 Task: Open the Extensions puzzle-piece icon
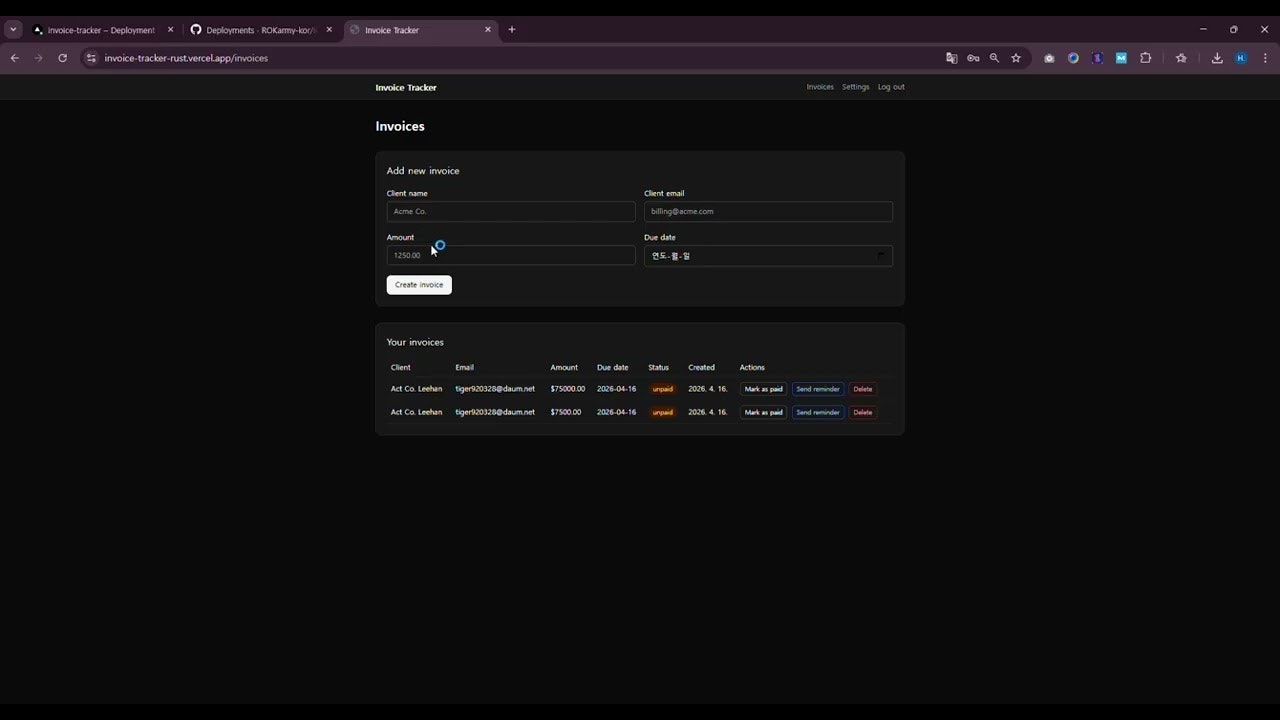(x=1146, y=58)
